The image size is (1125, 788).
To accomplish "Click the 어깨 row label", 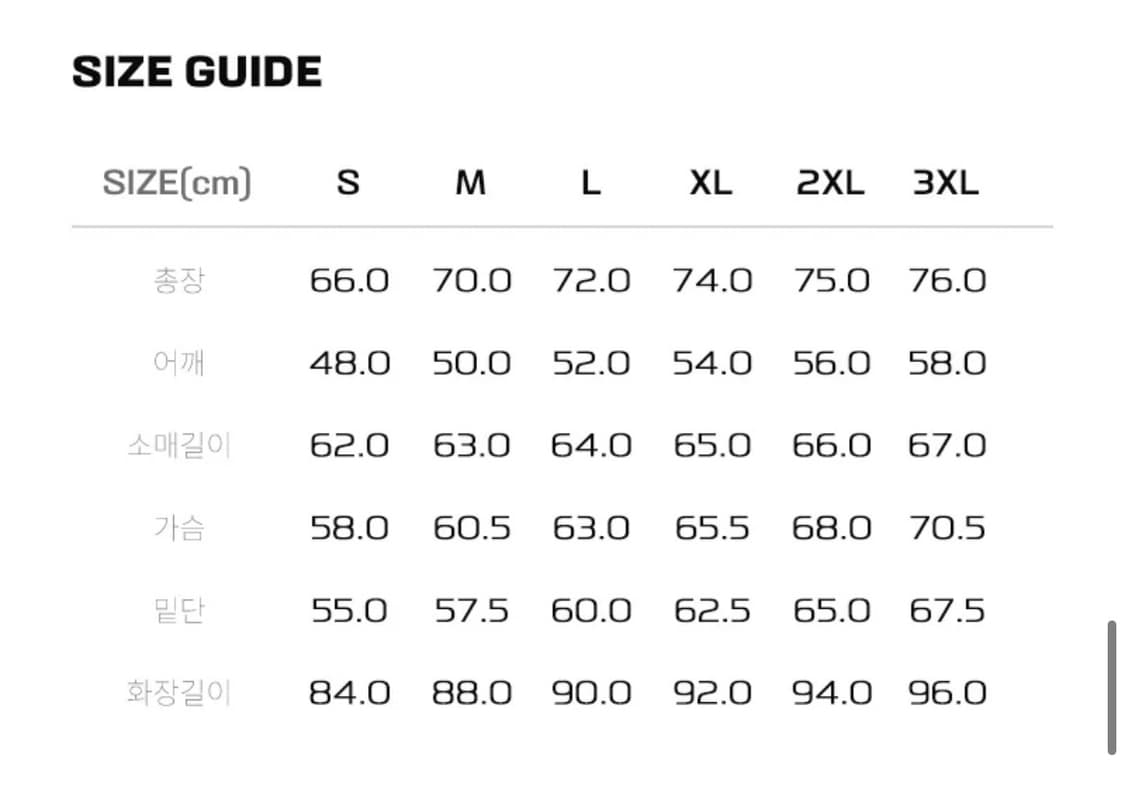I will pyautogui.click(x=179, y=362).
